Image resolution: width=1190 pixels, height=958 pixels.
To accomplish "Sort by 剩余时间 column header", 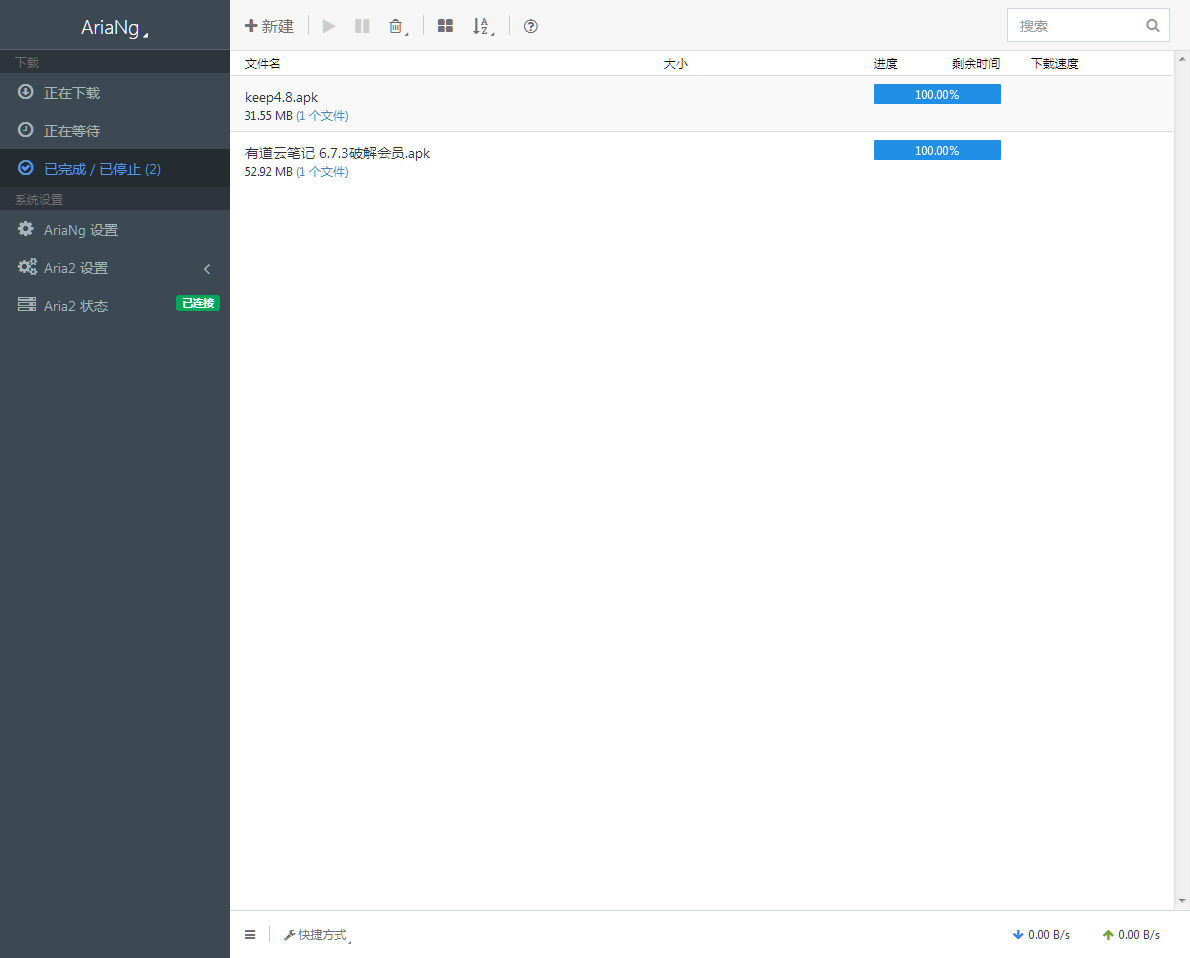I will tap(976, 64).
